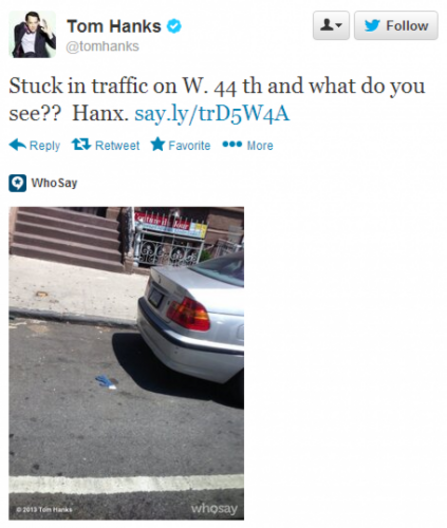The height and width of the screenshot is (528, 447).
Task: Click the Reply text link
Action: pos(45,145)
